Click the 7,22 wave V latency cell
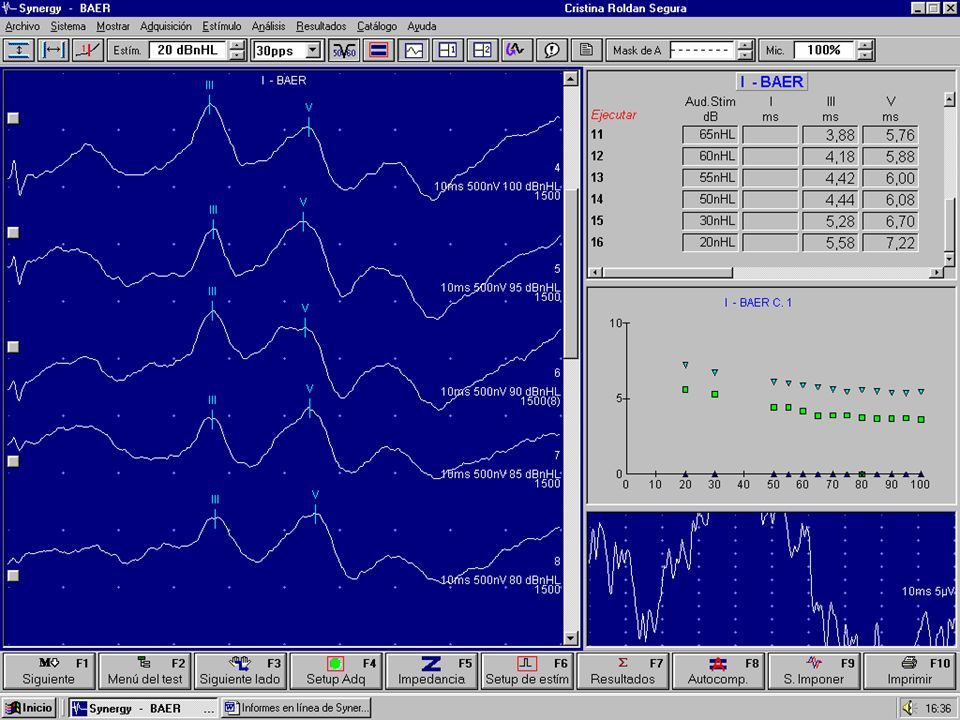The image size is (960, 720). [890, 242]
